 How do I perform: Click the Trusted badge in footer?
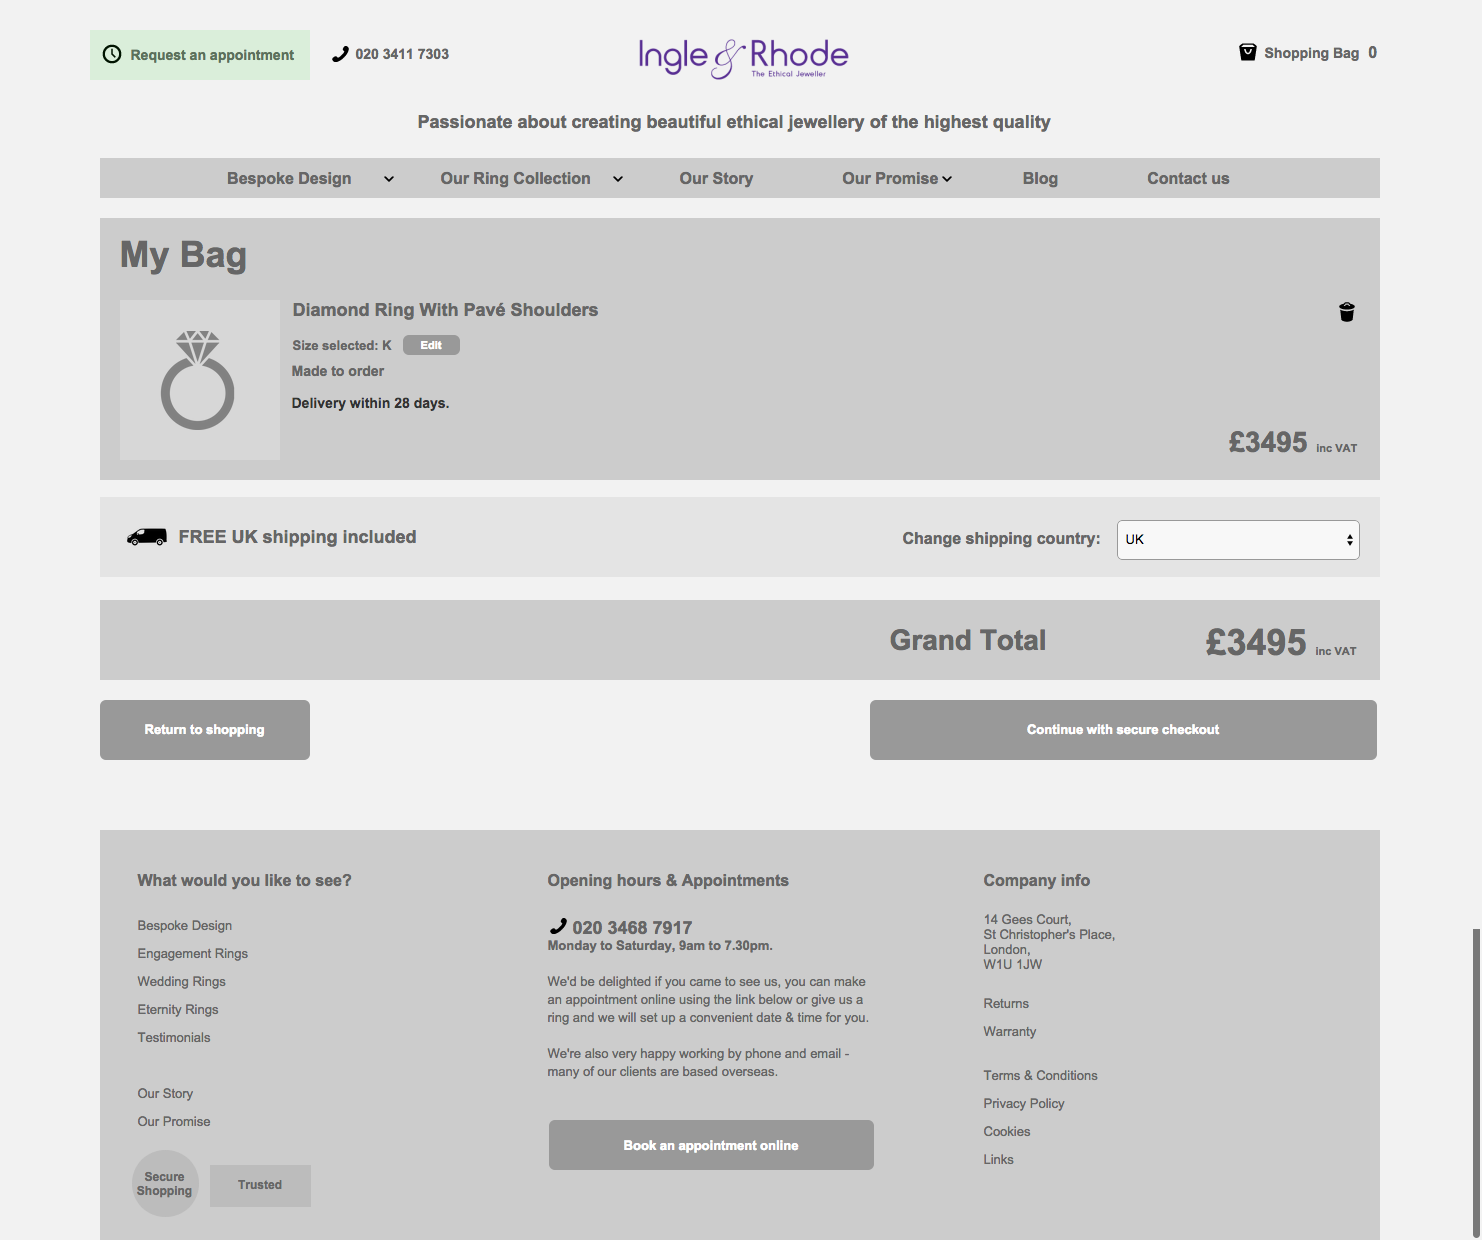pos(260,1185)
